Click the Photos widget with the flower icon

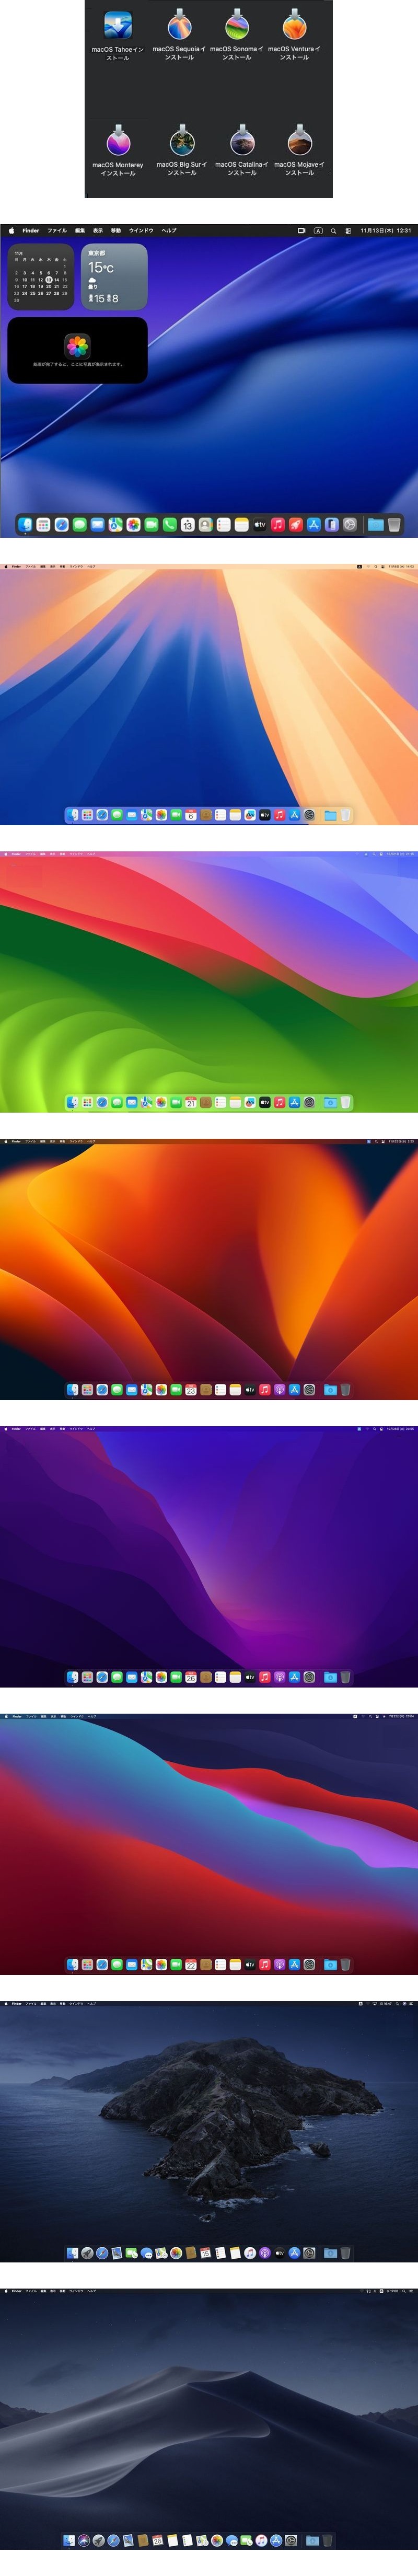point(77,350)
